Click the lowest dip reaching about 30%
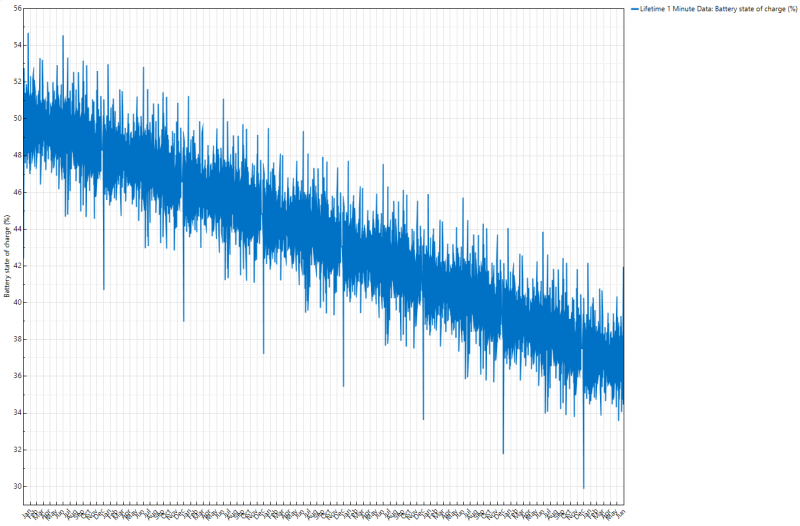The height and width of the screenshot is (526, 800). (583, 486)
